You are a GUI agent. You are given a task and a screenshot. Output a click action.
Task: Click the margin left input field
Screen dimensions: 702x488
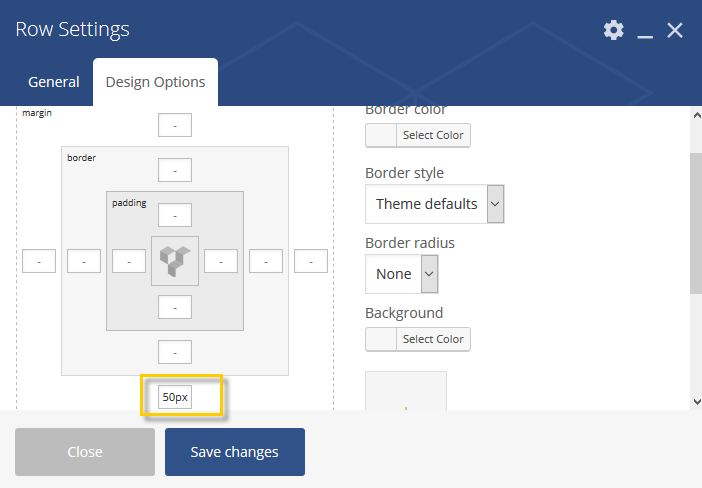(x=39, y=261)
